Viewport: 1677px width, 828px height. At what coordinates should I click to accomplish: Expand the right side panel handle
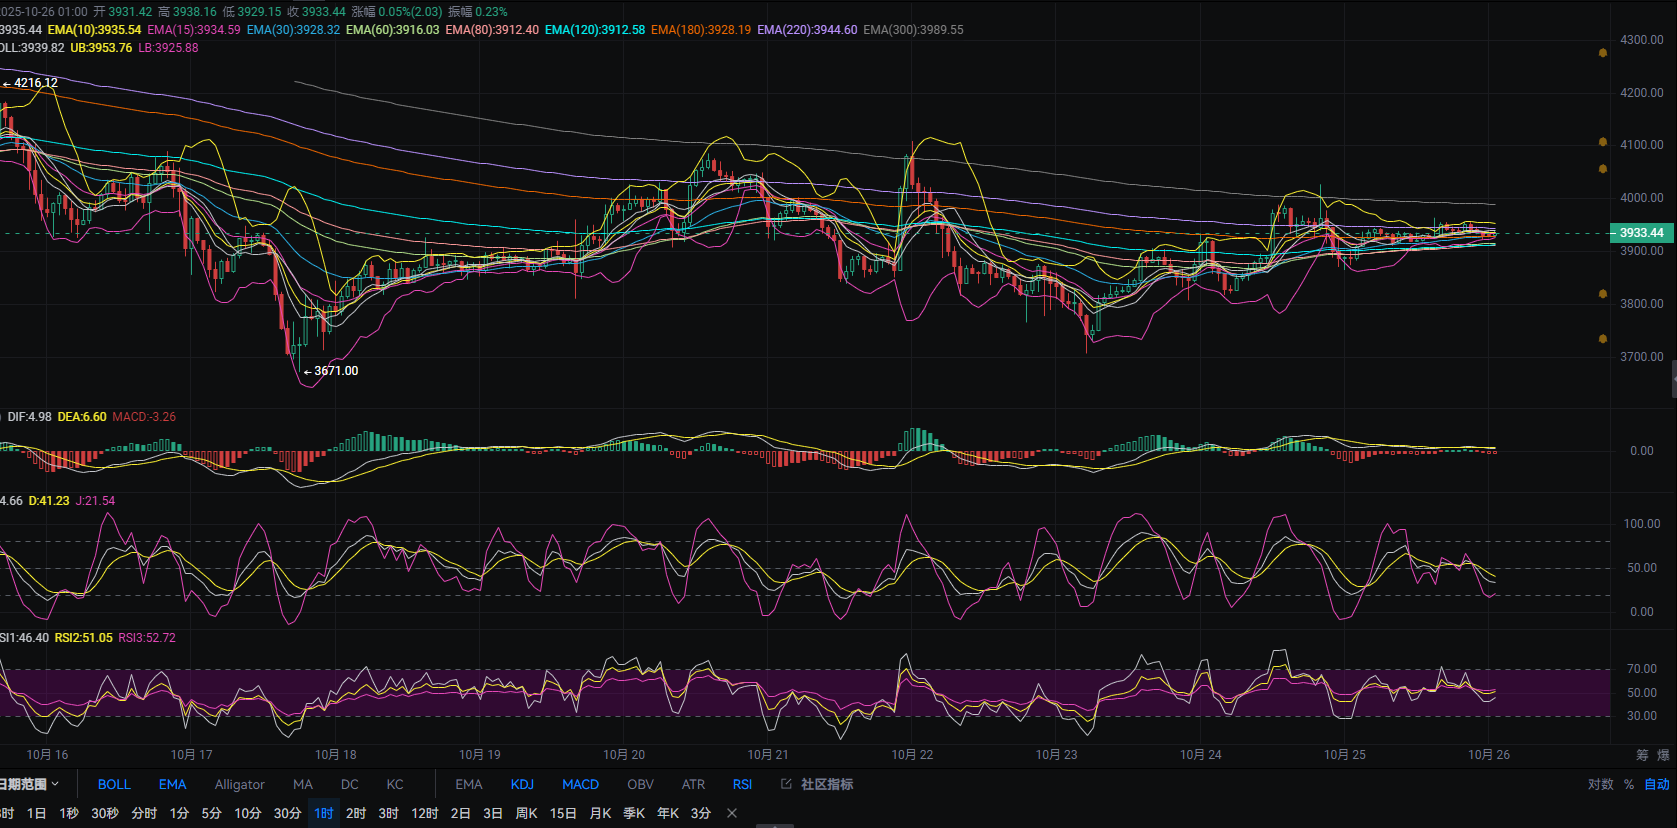pos(1673,380)
